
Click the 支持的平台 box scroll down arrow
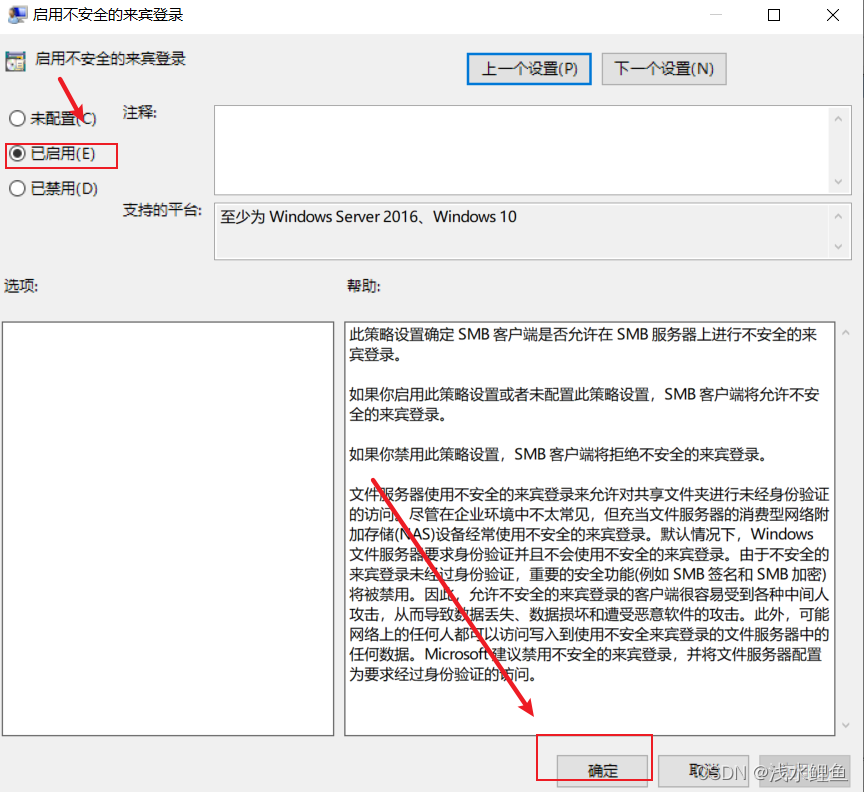tap(838, 246)
